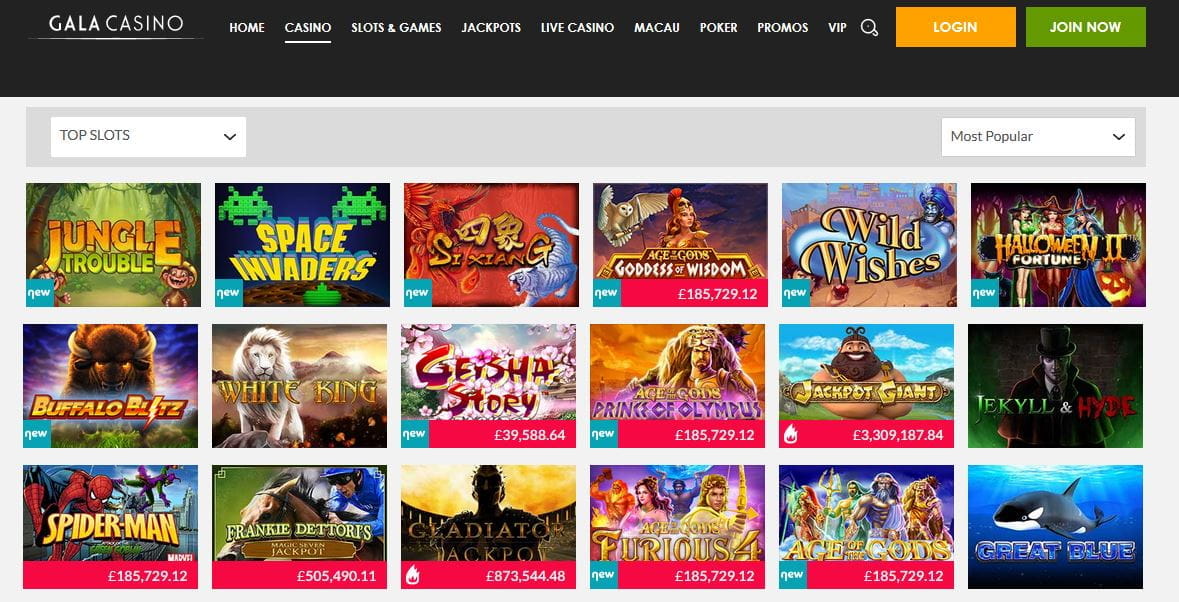Select the Jekyll & Hyde game thumbnail

1056,386
